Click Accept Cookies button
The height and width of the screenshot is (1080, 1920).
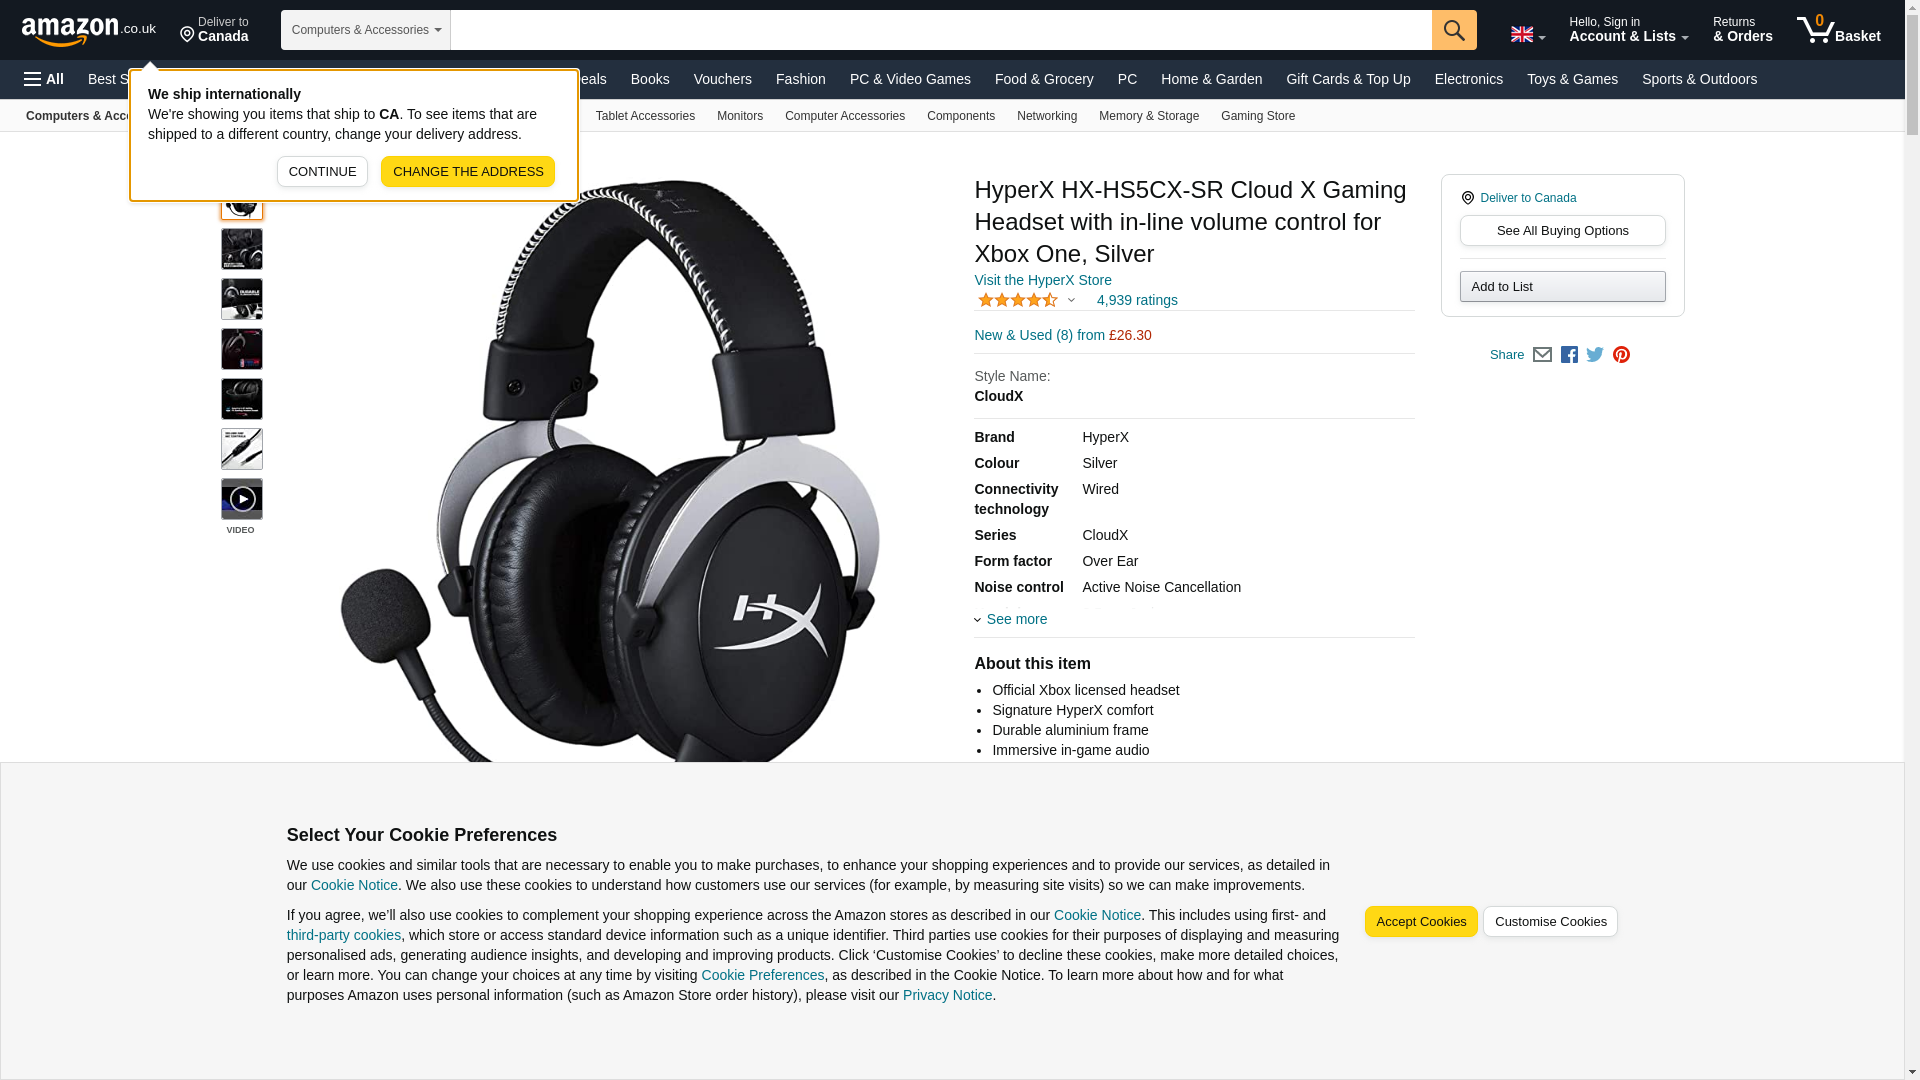pos(1421,922)
